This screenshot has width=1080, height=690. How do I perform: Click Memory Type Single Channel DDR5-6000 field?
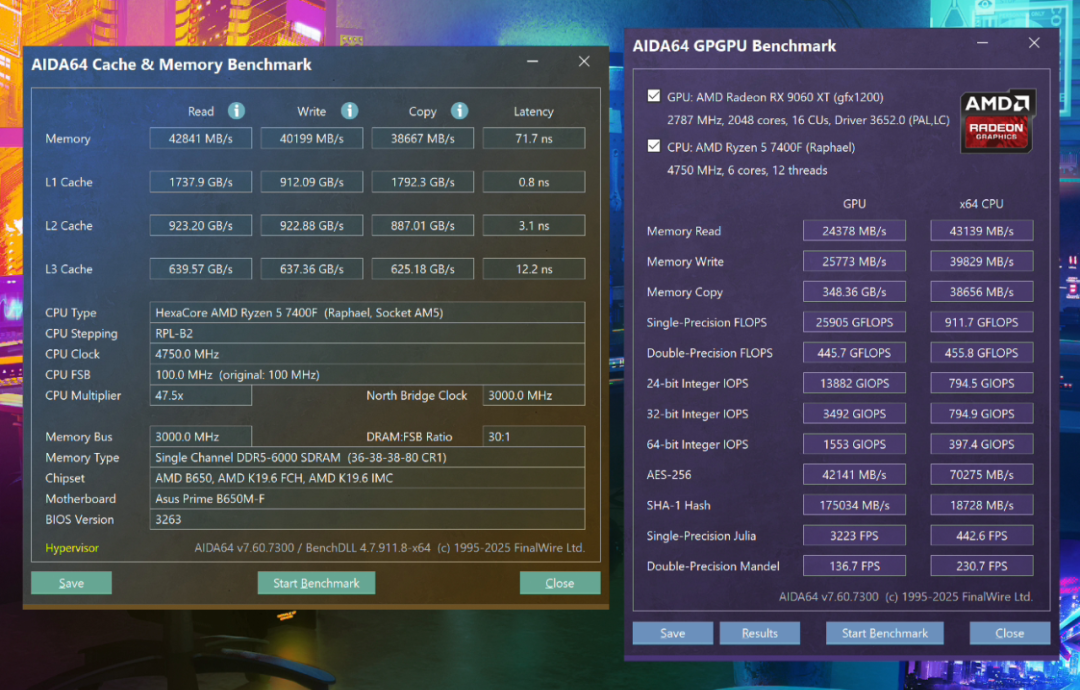pyautogui.click(x=367, y=457)
